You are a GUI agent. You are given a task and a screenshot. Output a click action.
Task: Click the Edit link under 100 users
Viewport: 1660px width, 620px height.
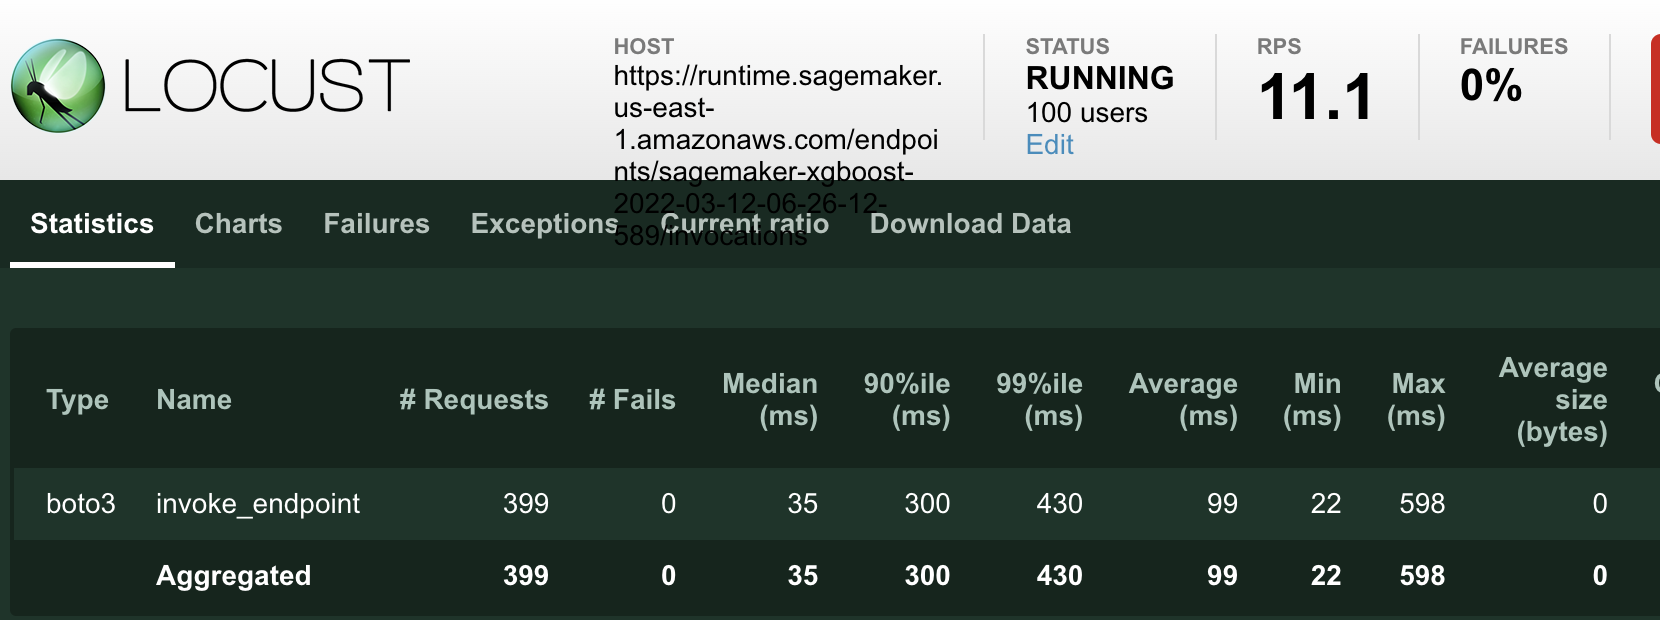(1050, 145)
